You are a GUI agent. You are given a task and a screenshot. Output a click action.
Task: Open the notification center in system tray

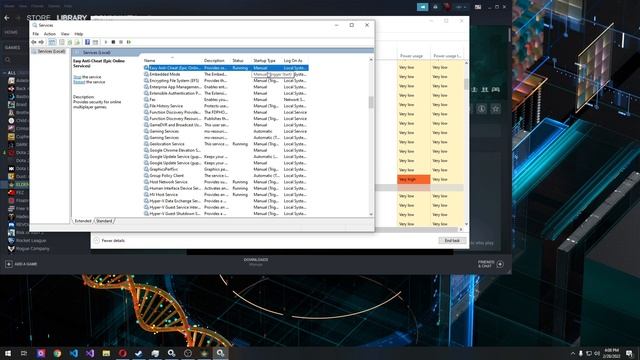629,353
